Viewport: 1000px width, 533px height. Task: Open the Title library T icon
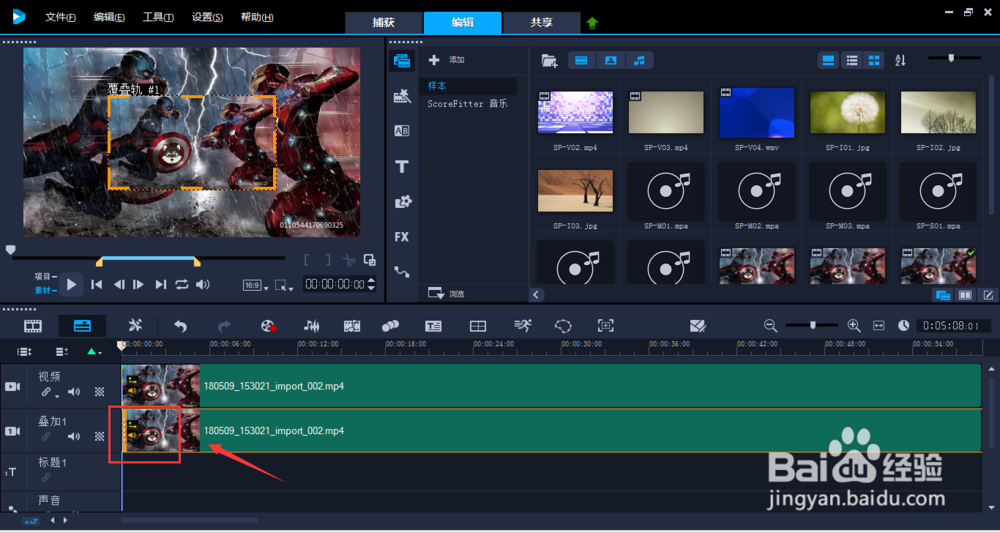coord(402,166)
